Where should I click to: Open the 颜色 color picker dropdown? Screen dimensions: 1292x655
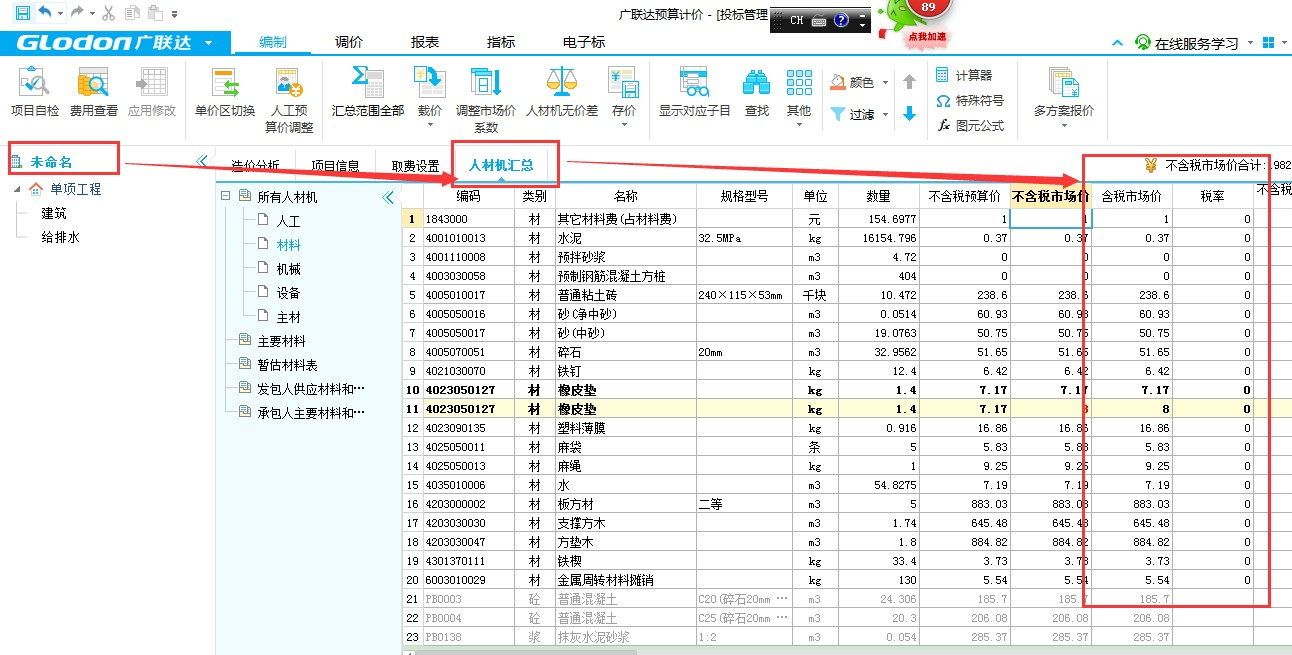pos(886,83)
